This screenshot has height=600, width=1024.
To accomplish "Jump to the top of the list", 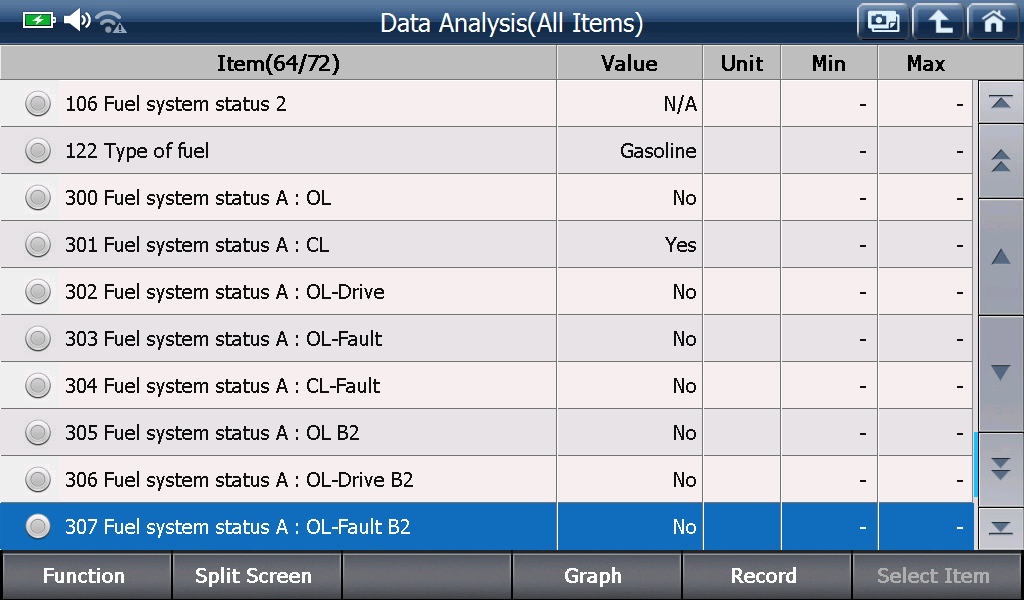I will coord(1000,102).
